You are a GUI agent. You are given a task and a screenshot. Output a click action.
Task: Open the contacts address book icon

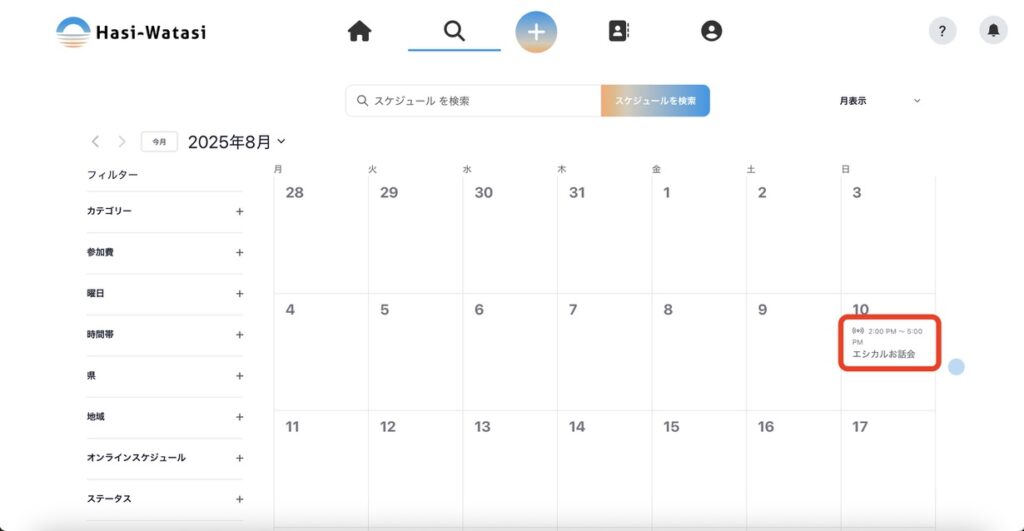(619, 32)
